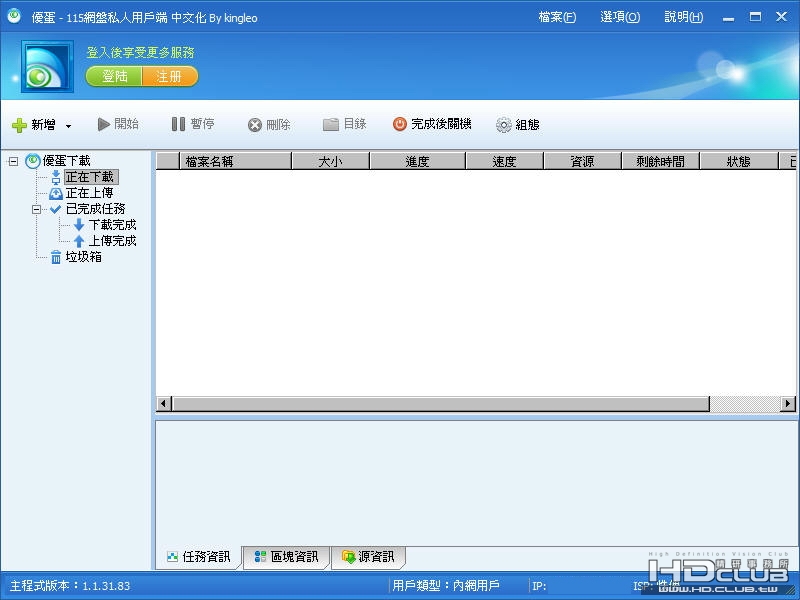Open the dropdown arrow next to 新增
The height and width of the screenshot is (600, 800).
click(68, 126)
